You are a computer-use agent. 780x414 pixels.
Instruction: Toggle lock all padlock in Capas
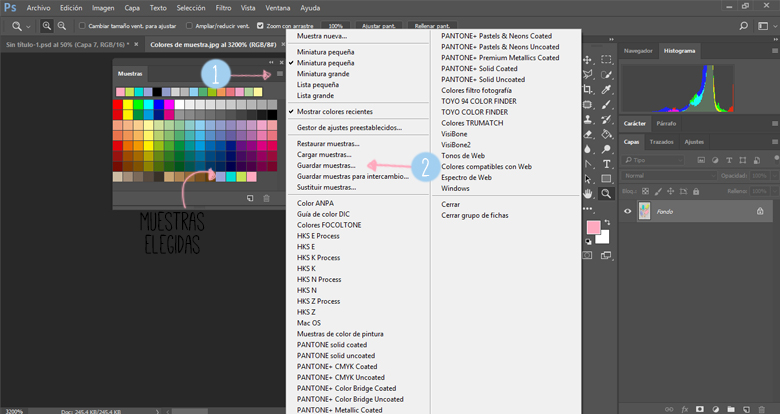(696, 191)
